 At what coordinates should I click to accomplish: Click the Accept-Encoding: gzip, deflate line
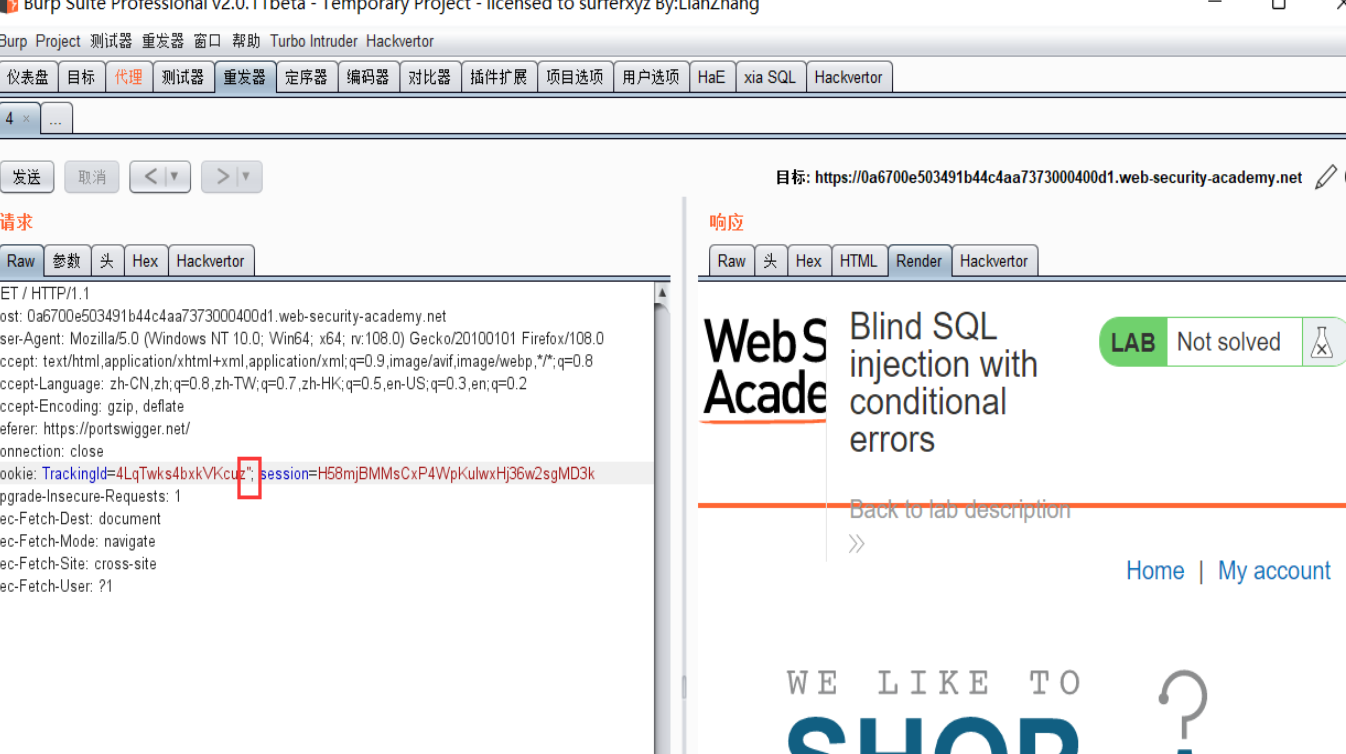coord(92,406)
